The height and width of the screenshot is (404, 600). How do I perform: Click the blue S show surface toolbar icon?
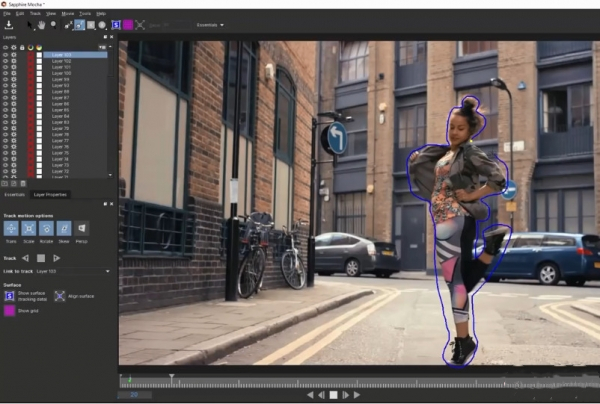pyautogui.click(x=116, y=24)
